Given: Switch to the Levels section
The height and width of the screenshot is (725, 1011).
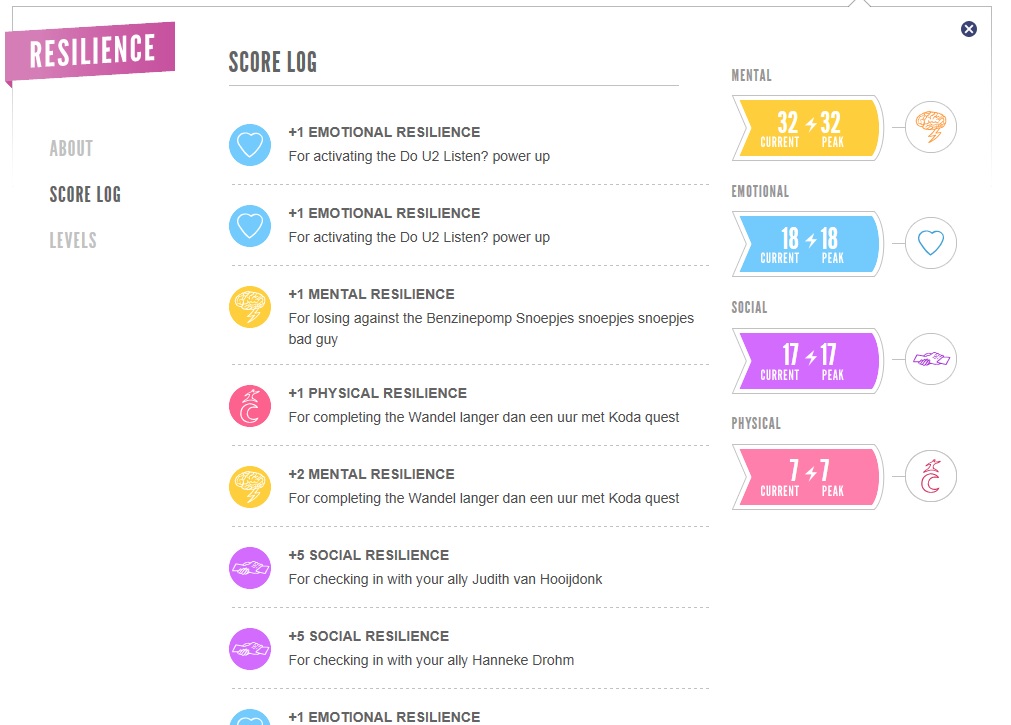Looking at the screenshot, I should tap(73, 241).
